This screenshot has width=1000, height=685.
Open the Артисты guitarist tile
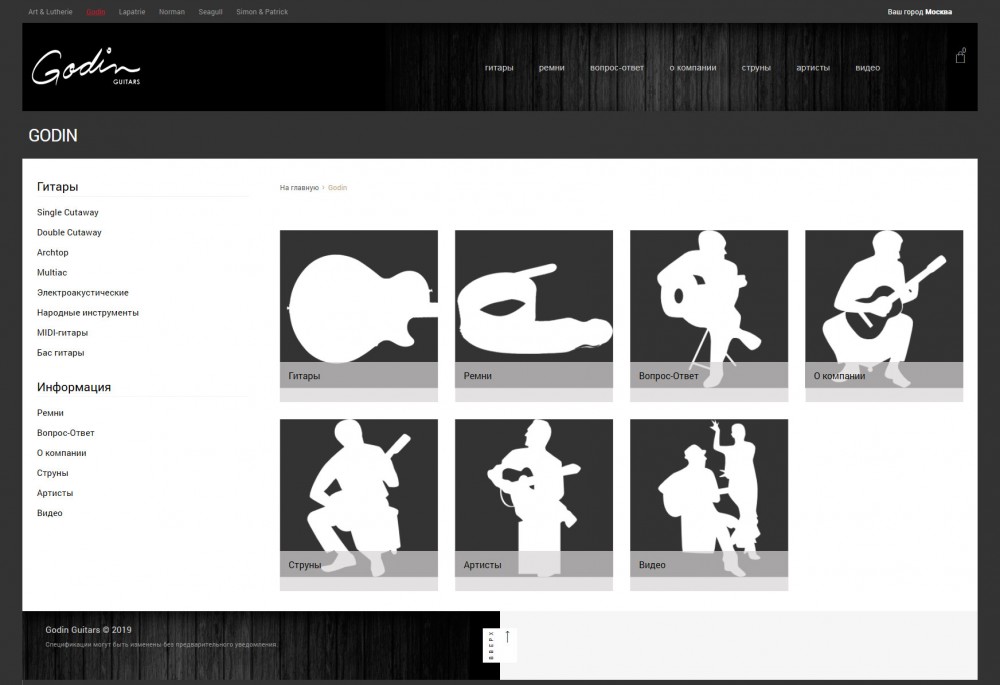coord(534,505)
